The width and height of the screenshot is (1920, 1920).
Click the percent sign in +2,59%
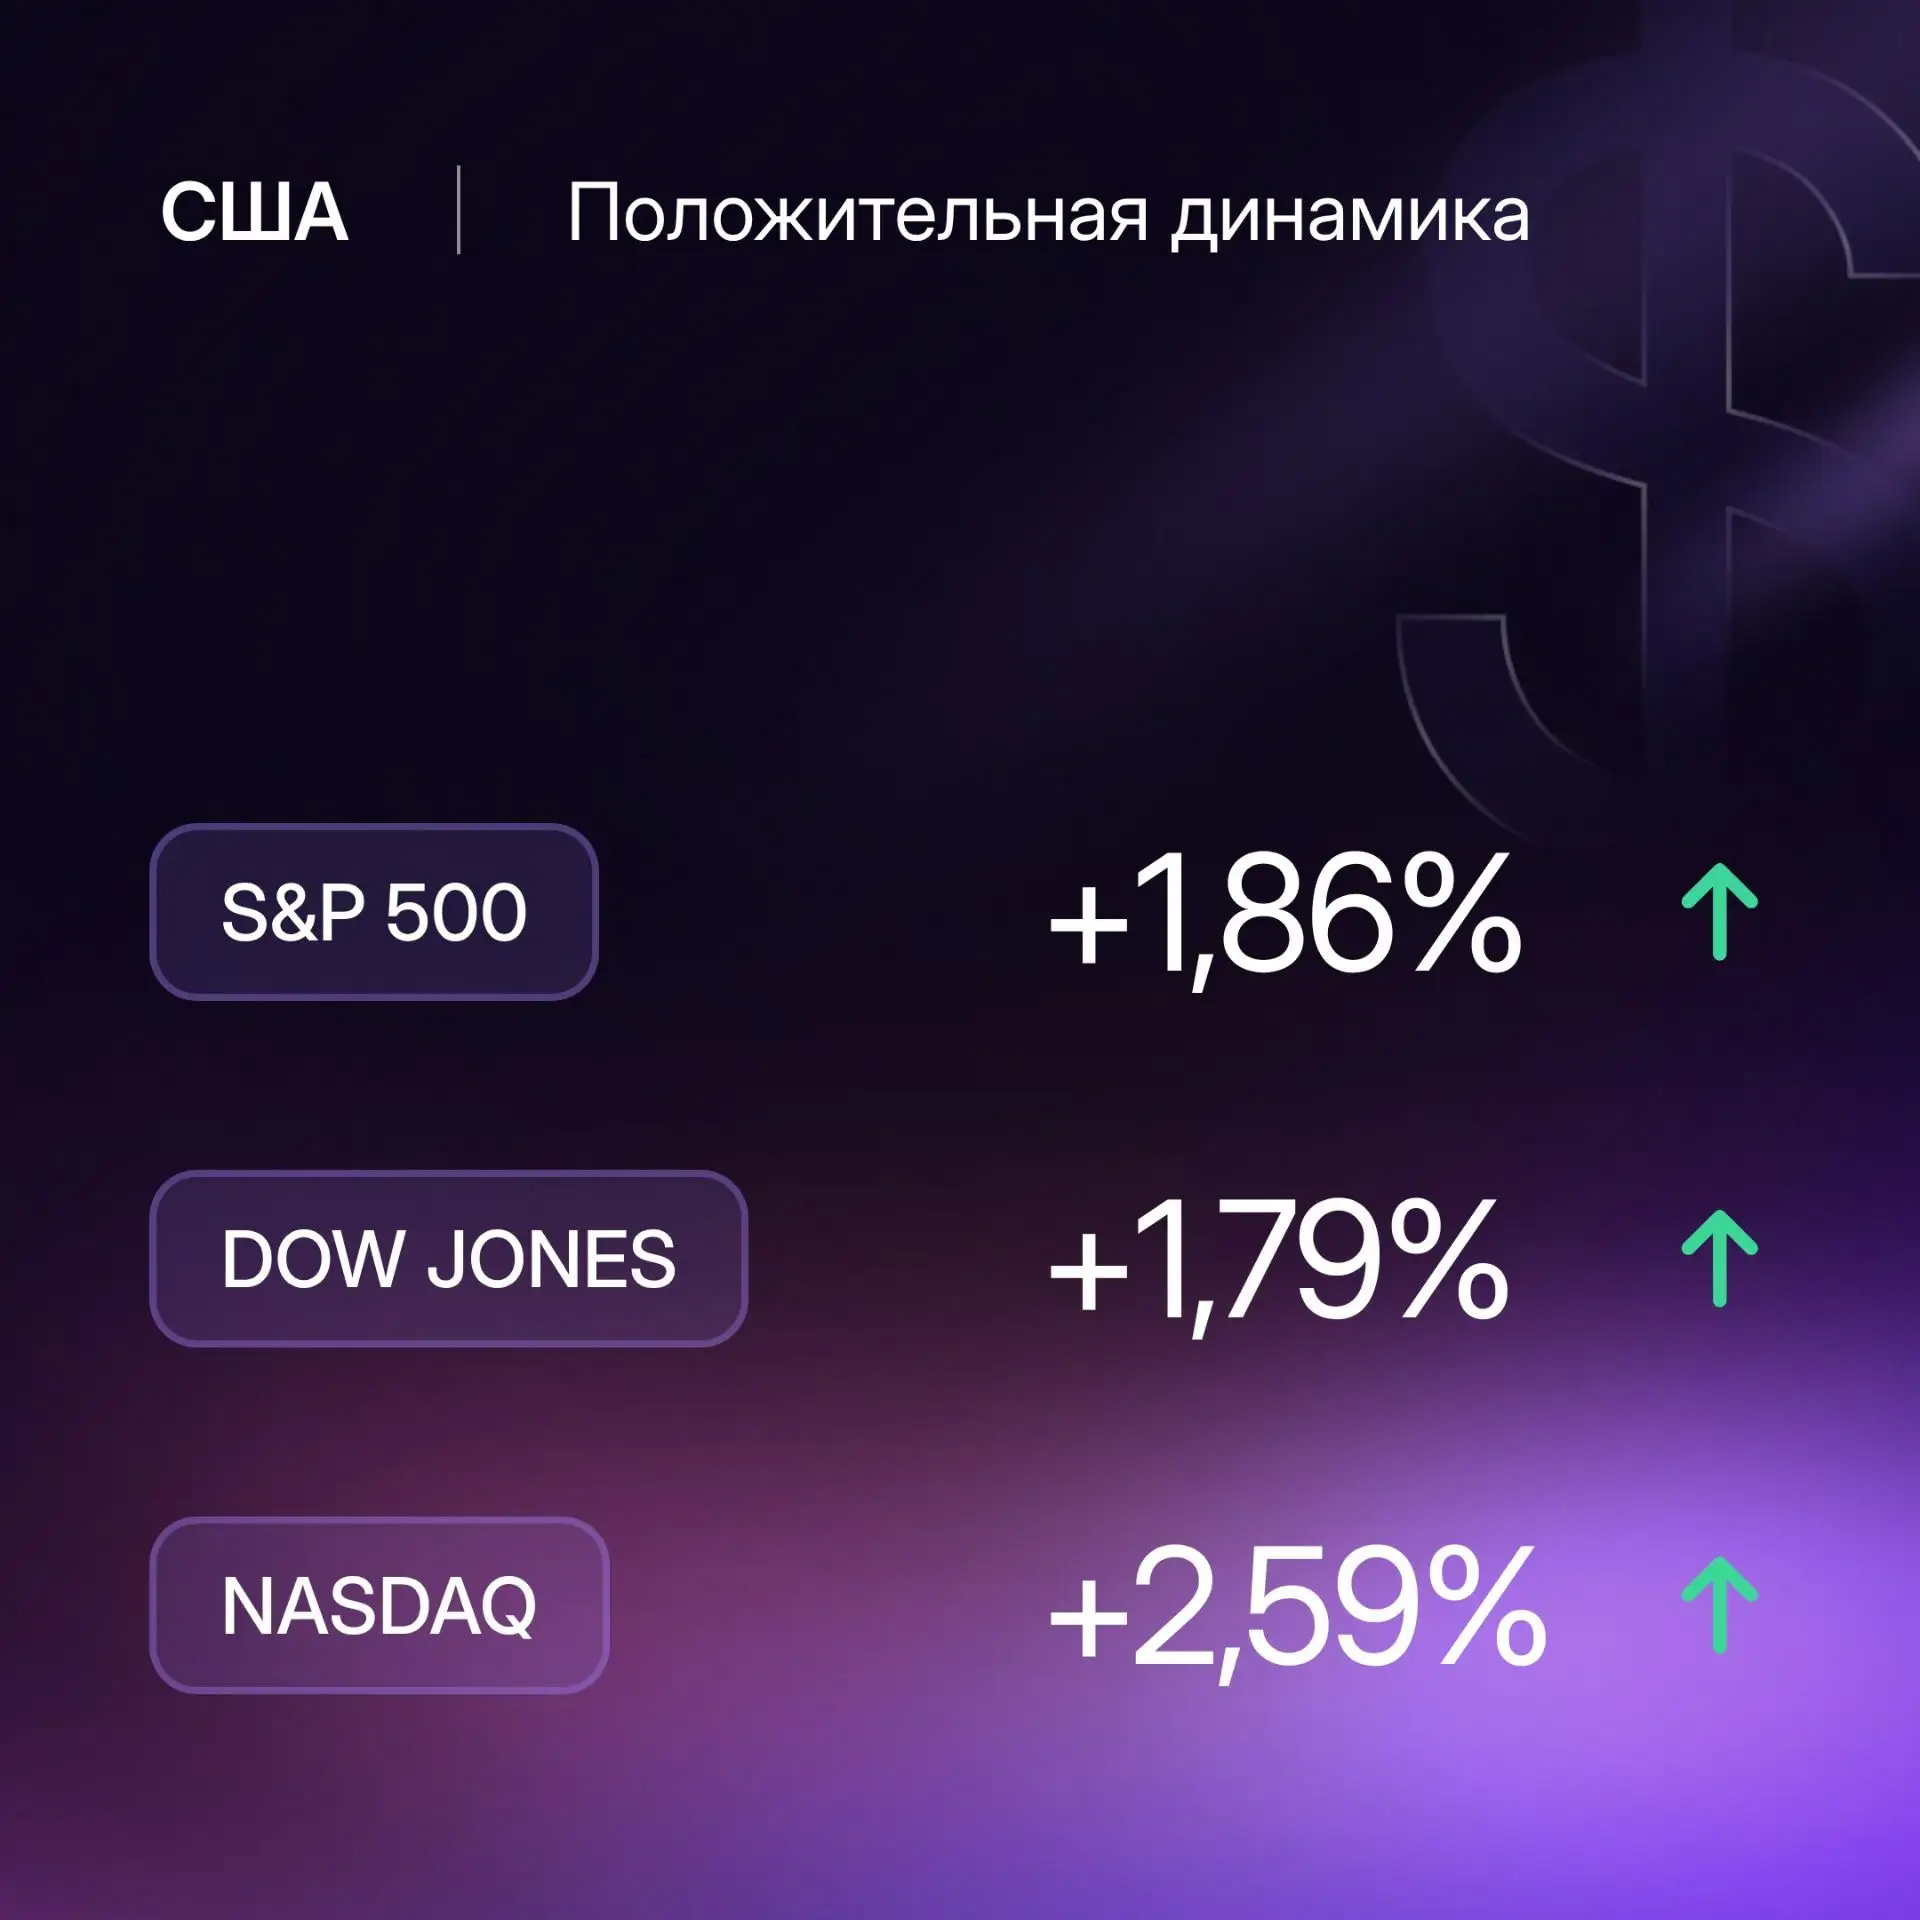[x=1486, y=1606]
